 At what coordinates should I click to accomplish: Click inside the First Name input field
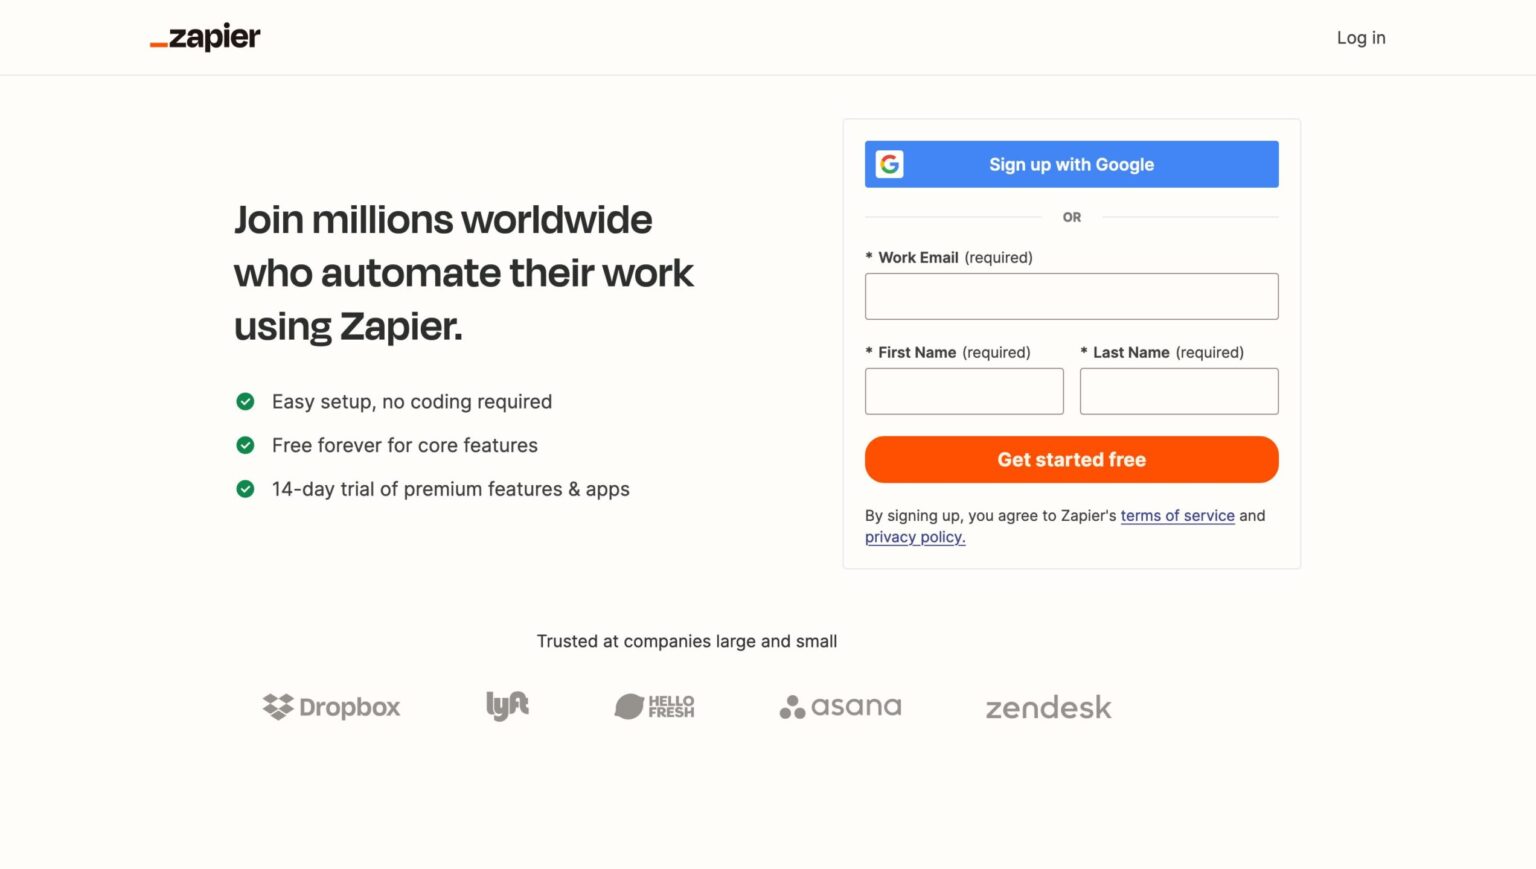click(964, 391)
